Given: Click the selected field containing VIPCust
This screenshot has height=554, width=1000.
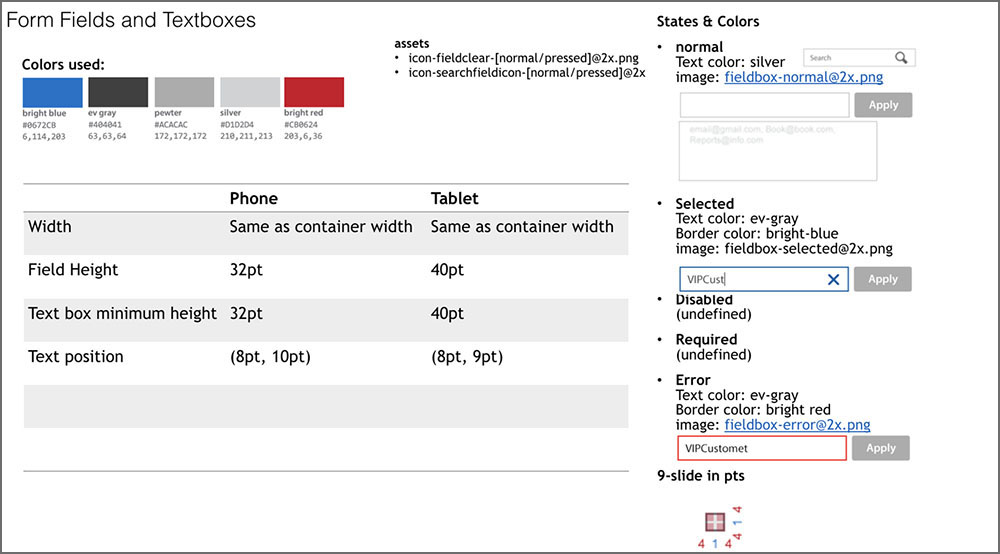Looking at the screenshot, I should click(763, 279).
